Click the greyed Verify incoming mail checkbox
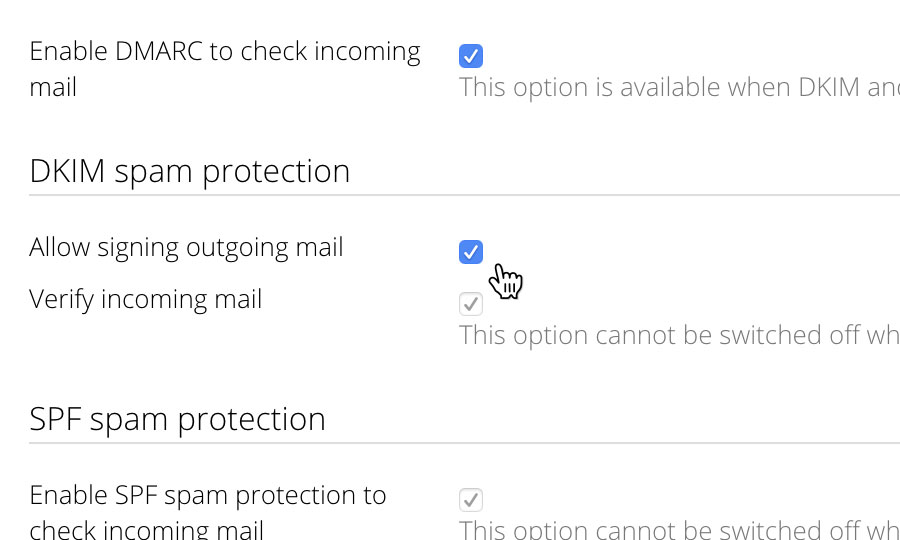 [471, 304]
